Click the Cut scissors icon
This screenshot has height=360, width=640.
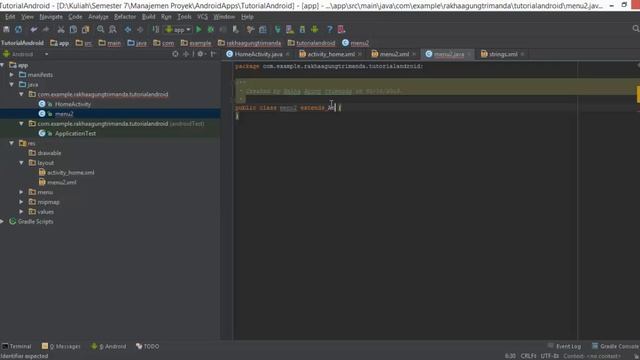coord(61,29)
